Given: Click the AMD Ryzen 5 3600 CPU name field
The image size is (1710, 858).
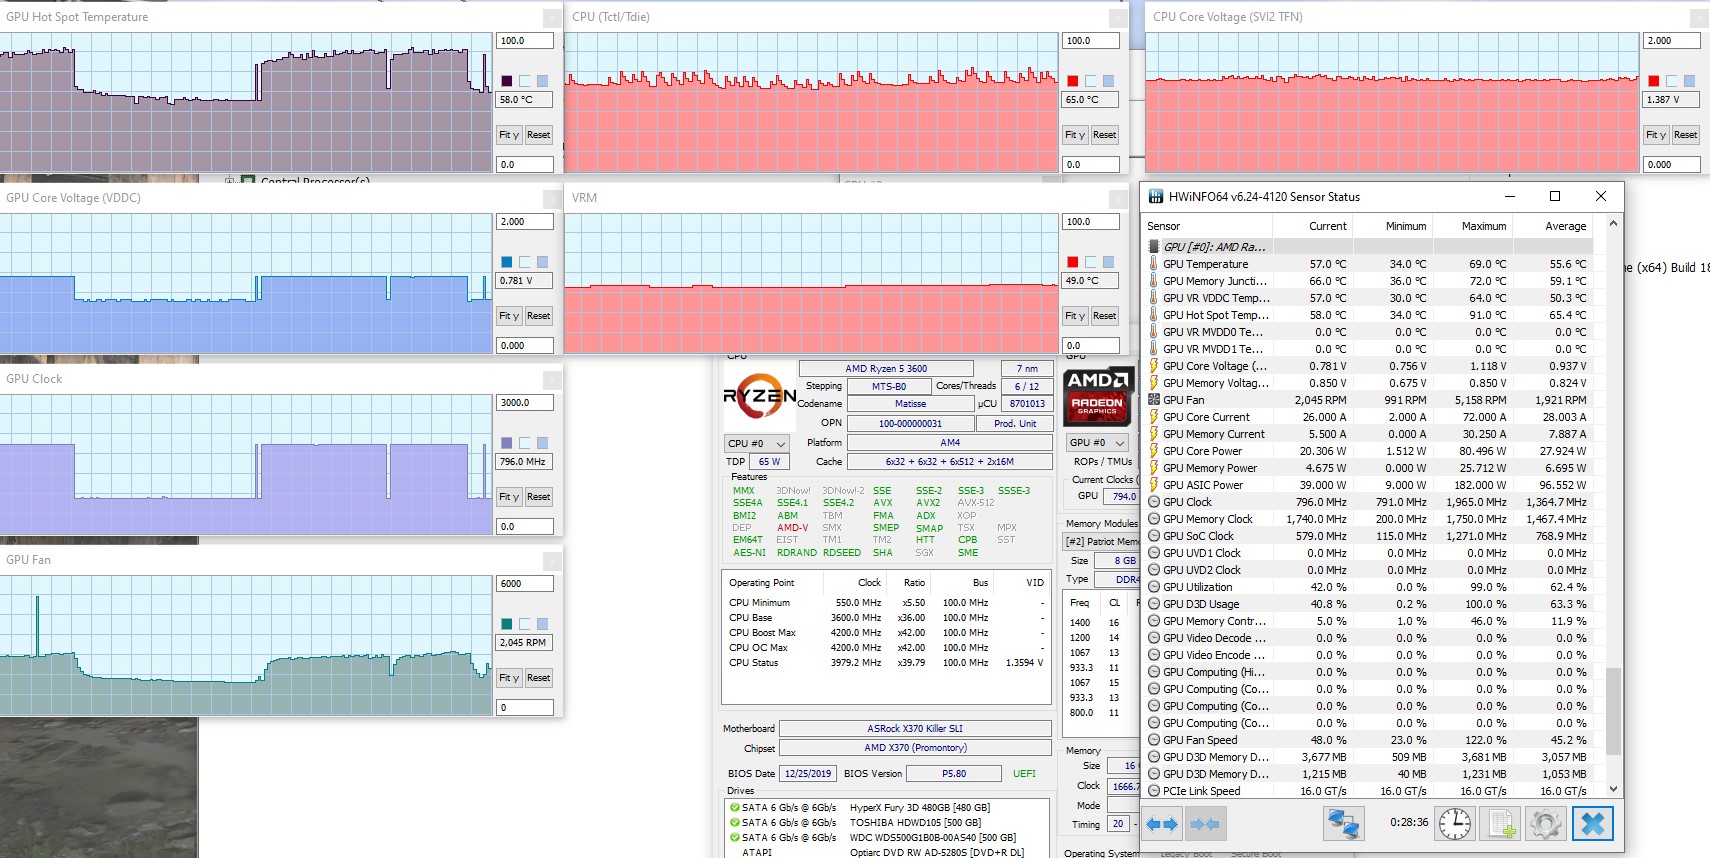Looking at the screenshot, I should click(886, 369).
